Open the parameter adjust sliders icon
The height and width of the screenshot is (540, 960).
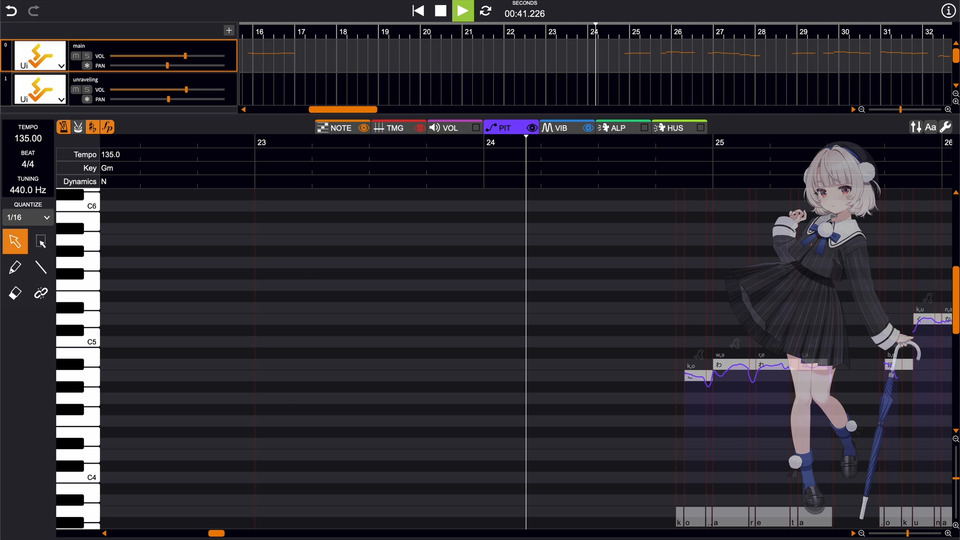click(916, 127)
